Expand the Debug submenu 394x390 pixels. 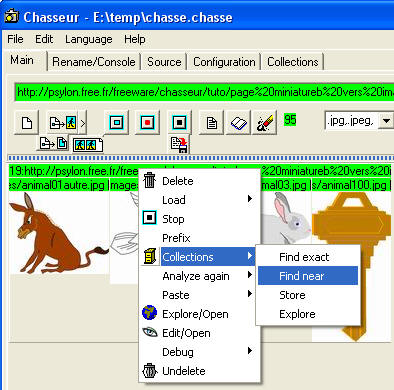[x=199, y=352]
